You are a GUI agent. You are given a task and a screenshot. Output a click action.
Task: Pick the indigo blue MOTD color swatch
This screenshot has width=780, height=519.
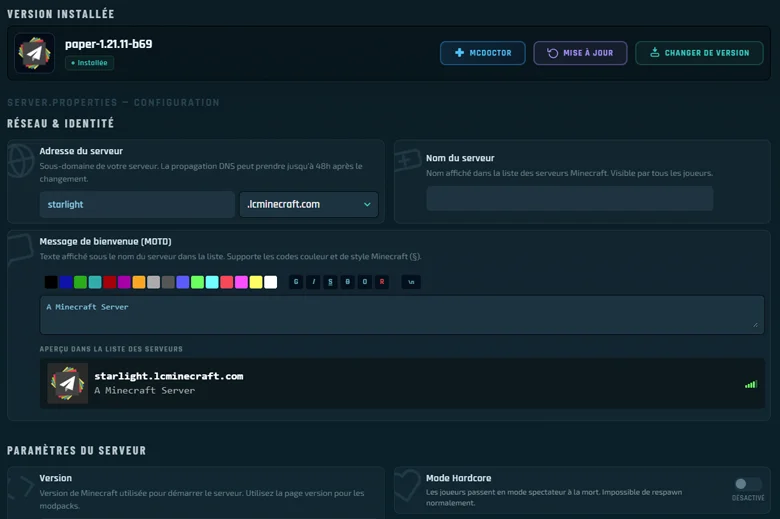183,282
